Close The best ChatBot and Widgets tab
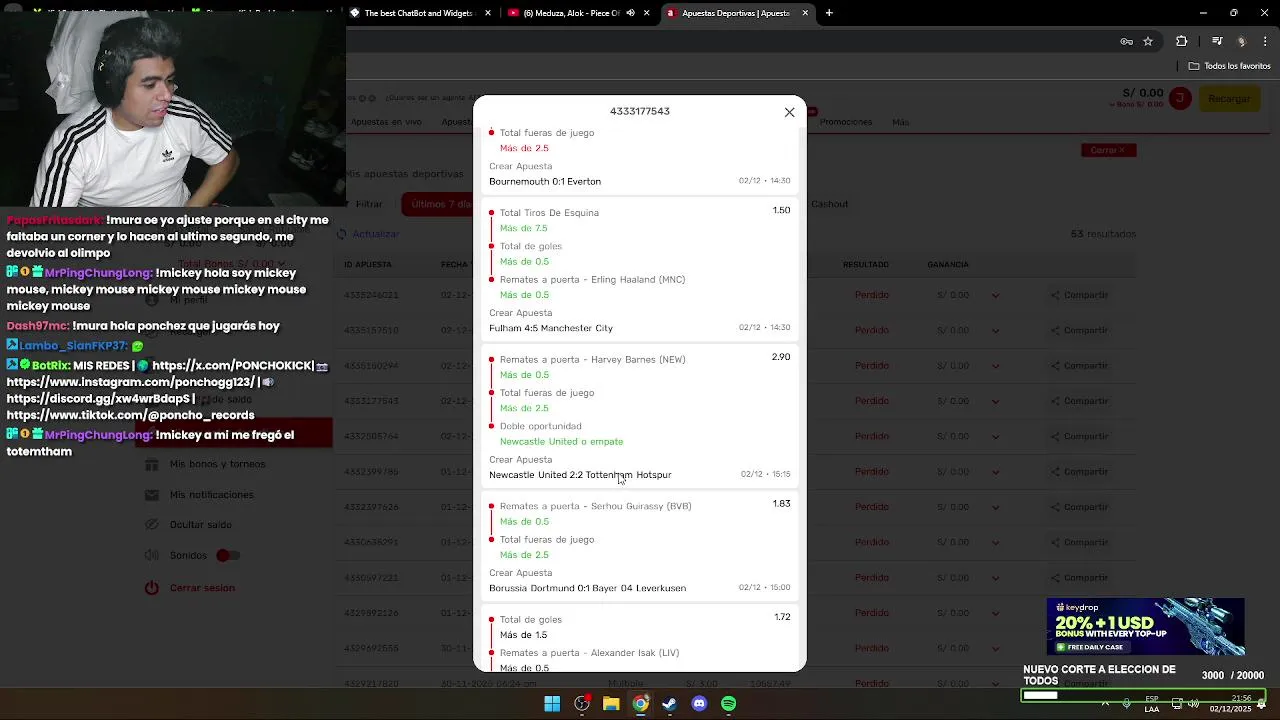This screenshot has height=720, width=1280. 488,13
